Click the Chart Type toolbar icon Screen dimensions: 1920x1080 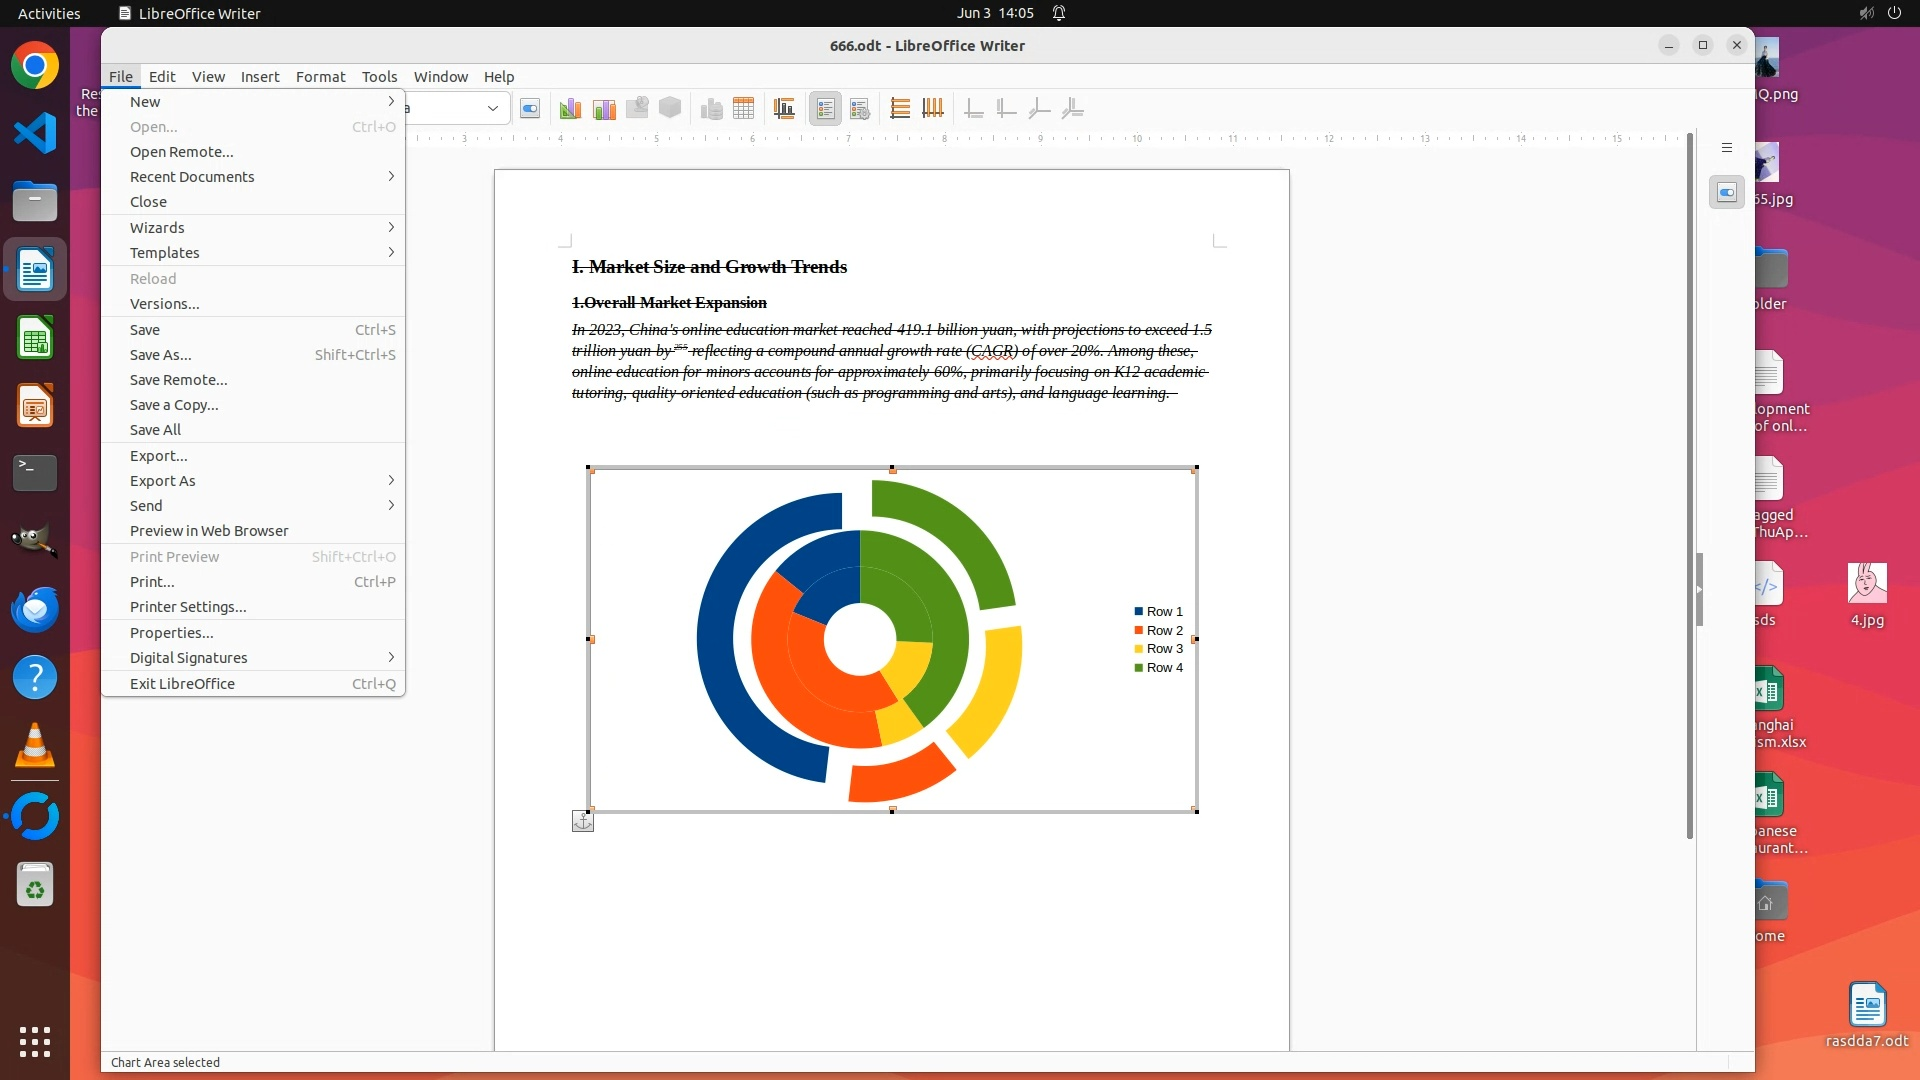tap(570, 109)
